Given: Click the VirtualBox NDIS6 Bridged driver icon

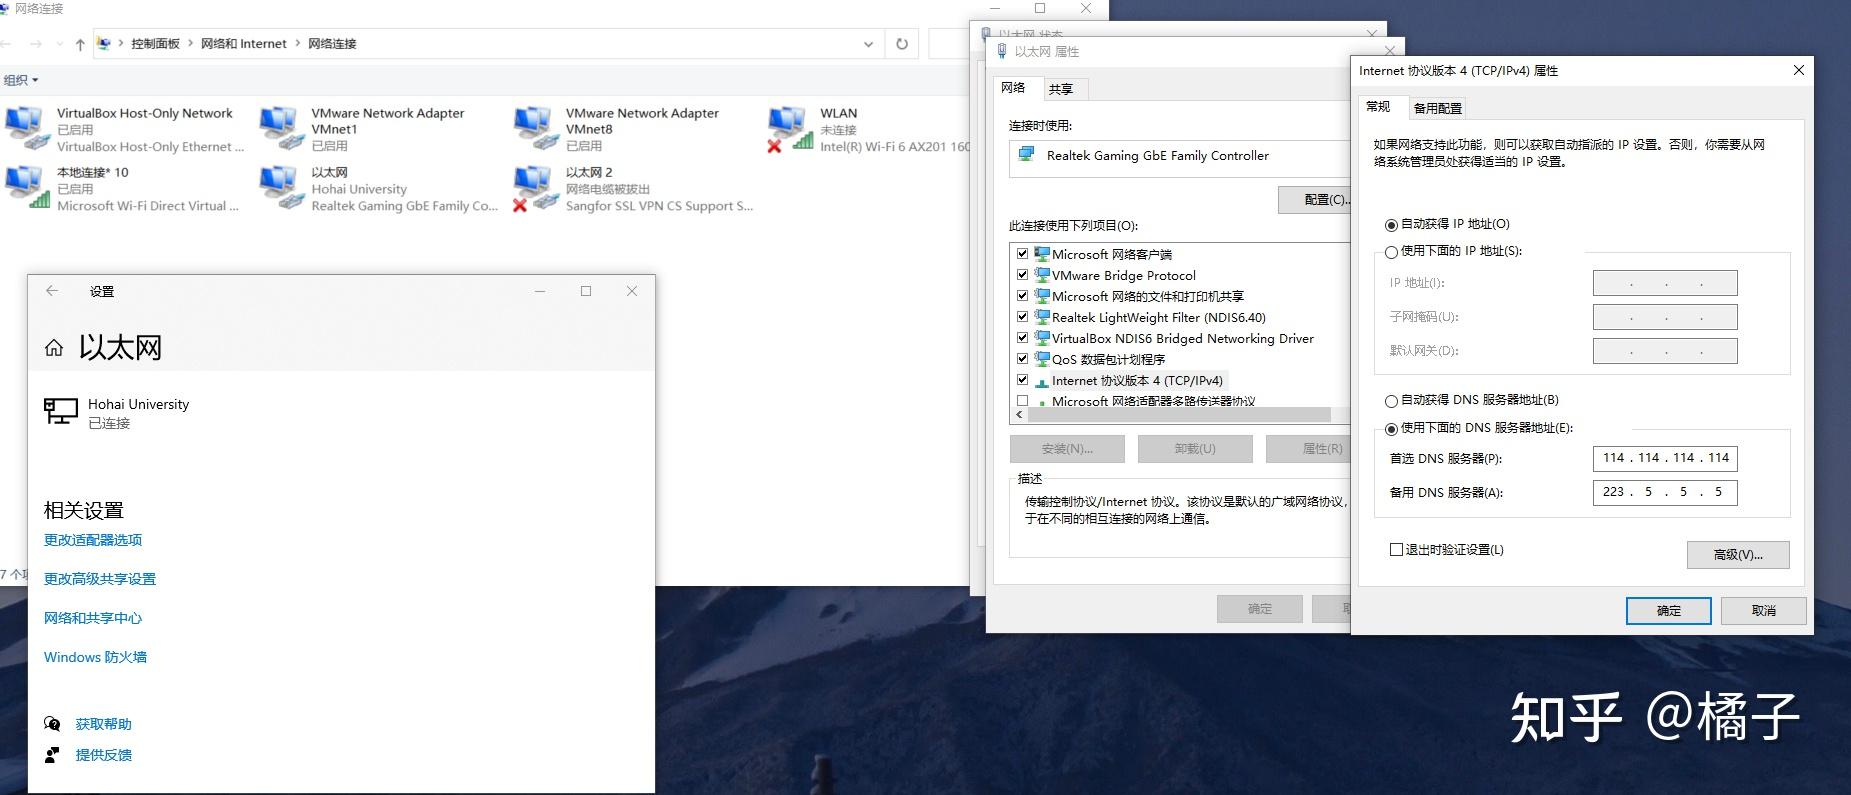Looking at the screenshot, I should (1042, 338).
